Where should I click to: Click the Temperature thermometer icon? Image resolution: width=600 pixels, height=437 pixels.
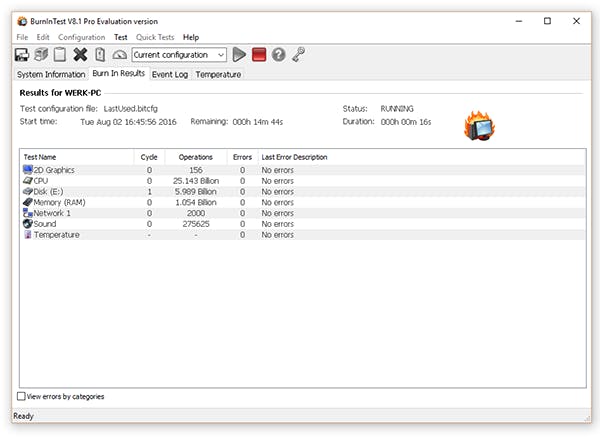click(x=28, y=234)
